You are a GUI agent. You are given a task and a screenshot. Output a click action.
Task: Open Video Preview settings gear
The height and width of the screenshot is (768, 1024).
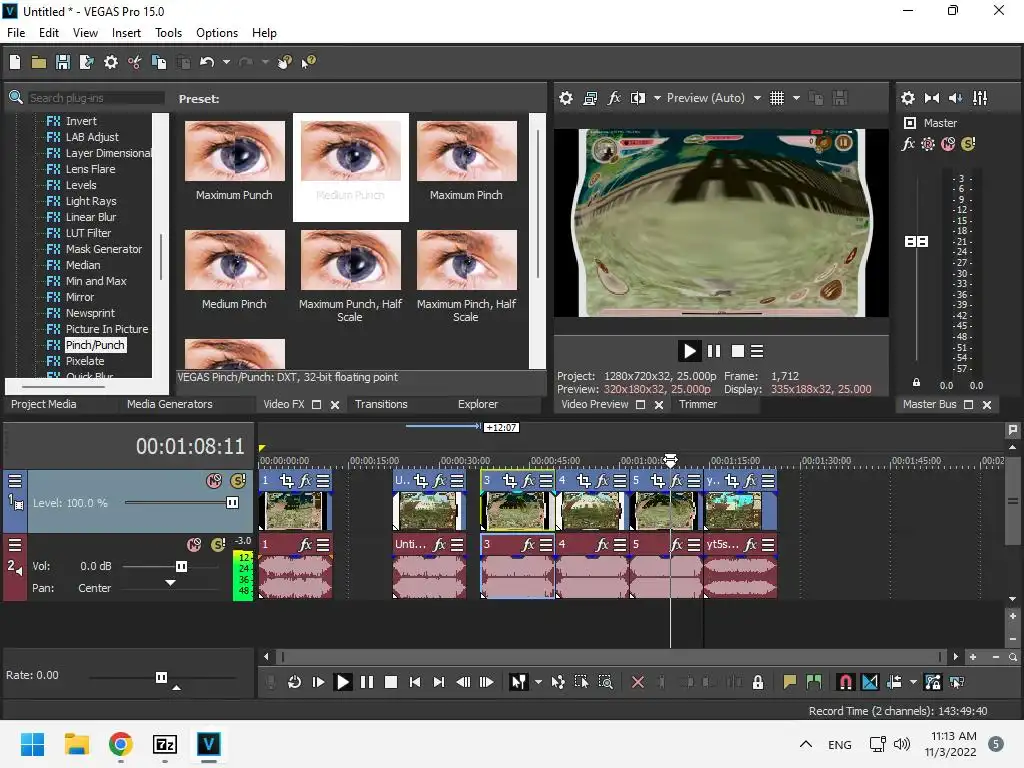(x=566, y=98)
